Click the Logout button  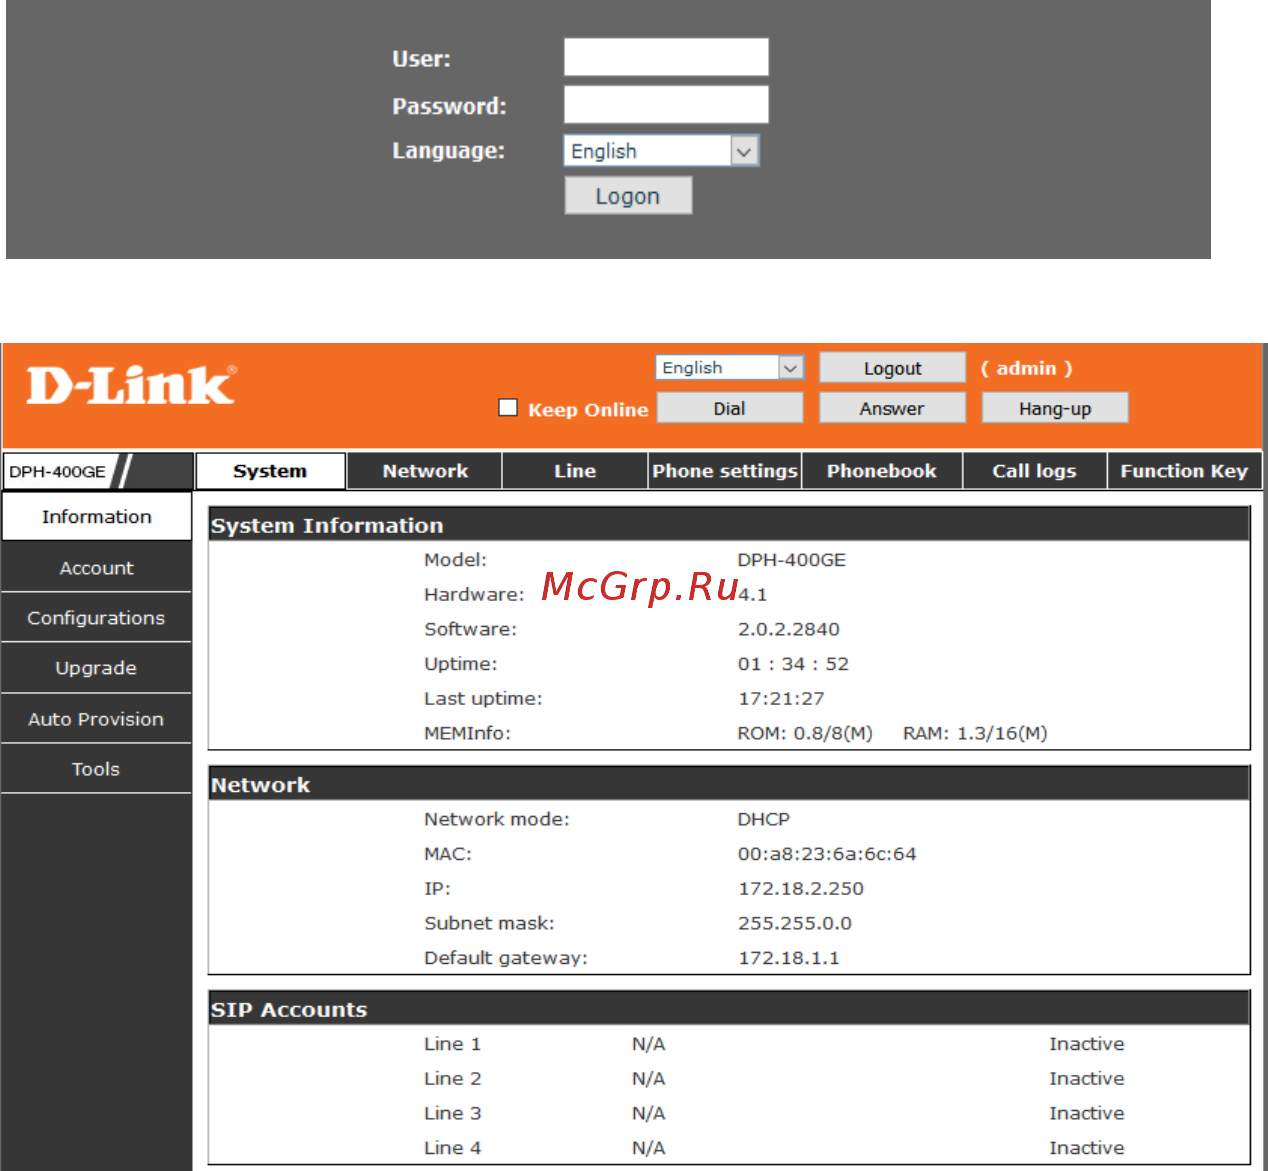(892, 368)
